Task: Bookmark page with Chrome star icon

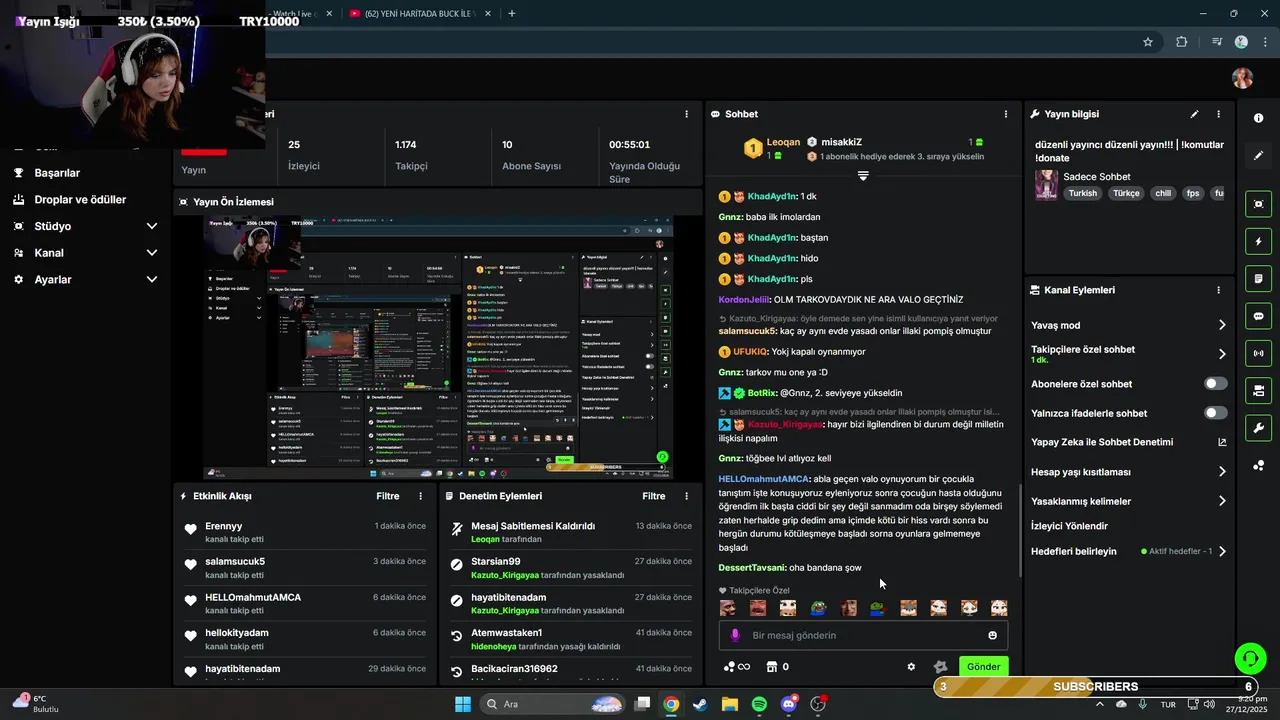Action: (1148, 42)
